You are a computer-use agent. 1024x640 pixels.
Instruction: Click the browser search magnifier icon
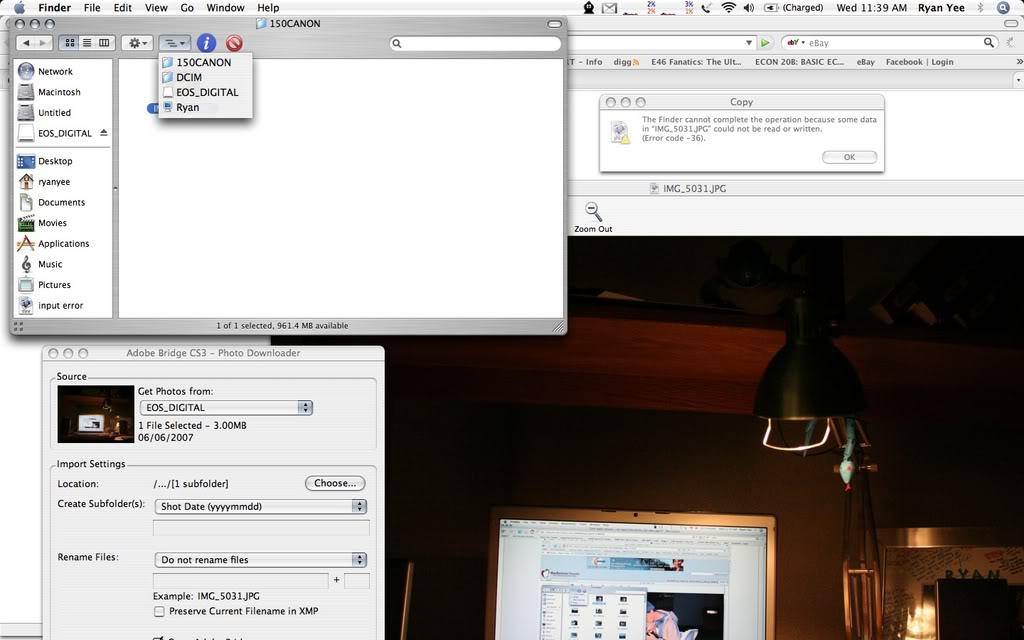[989, 42]
